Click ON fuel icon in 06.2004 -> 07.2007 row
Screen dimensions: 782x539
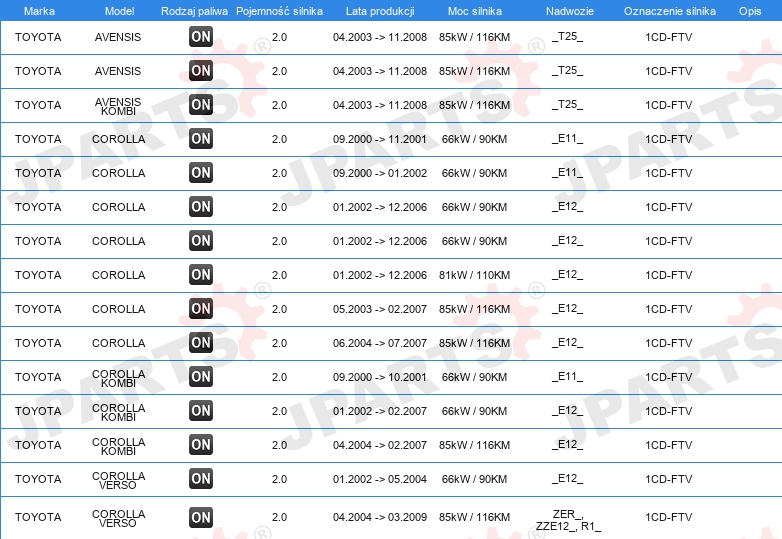pyautogui.click(x=201, y=343)
